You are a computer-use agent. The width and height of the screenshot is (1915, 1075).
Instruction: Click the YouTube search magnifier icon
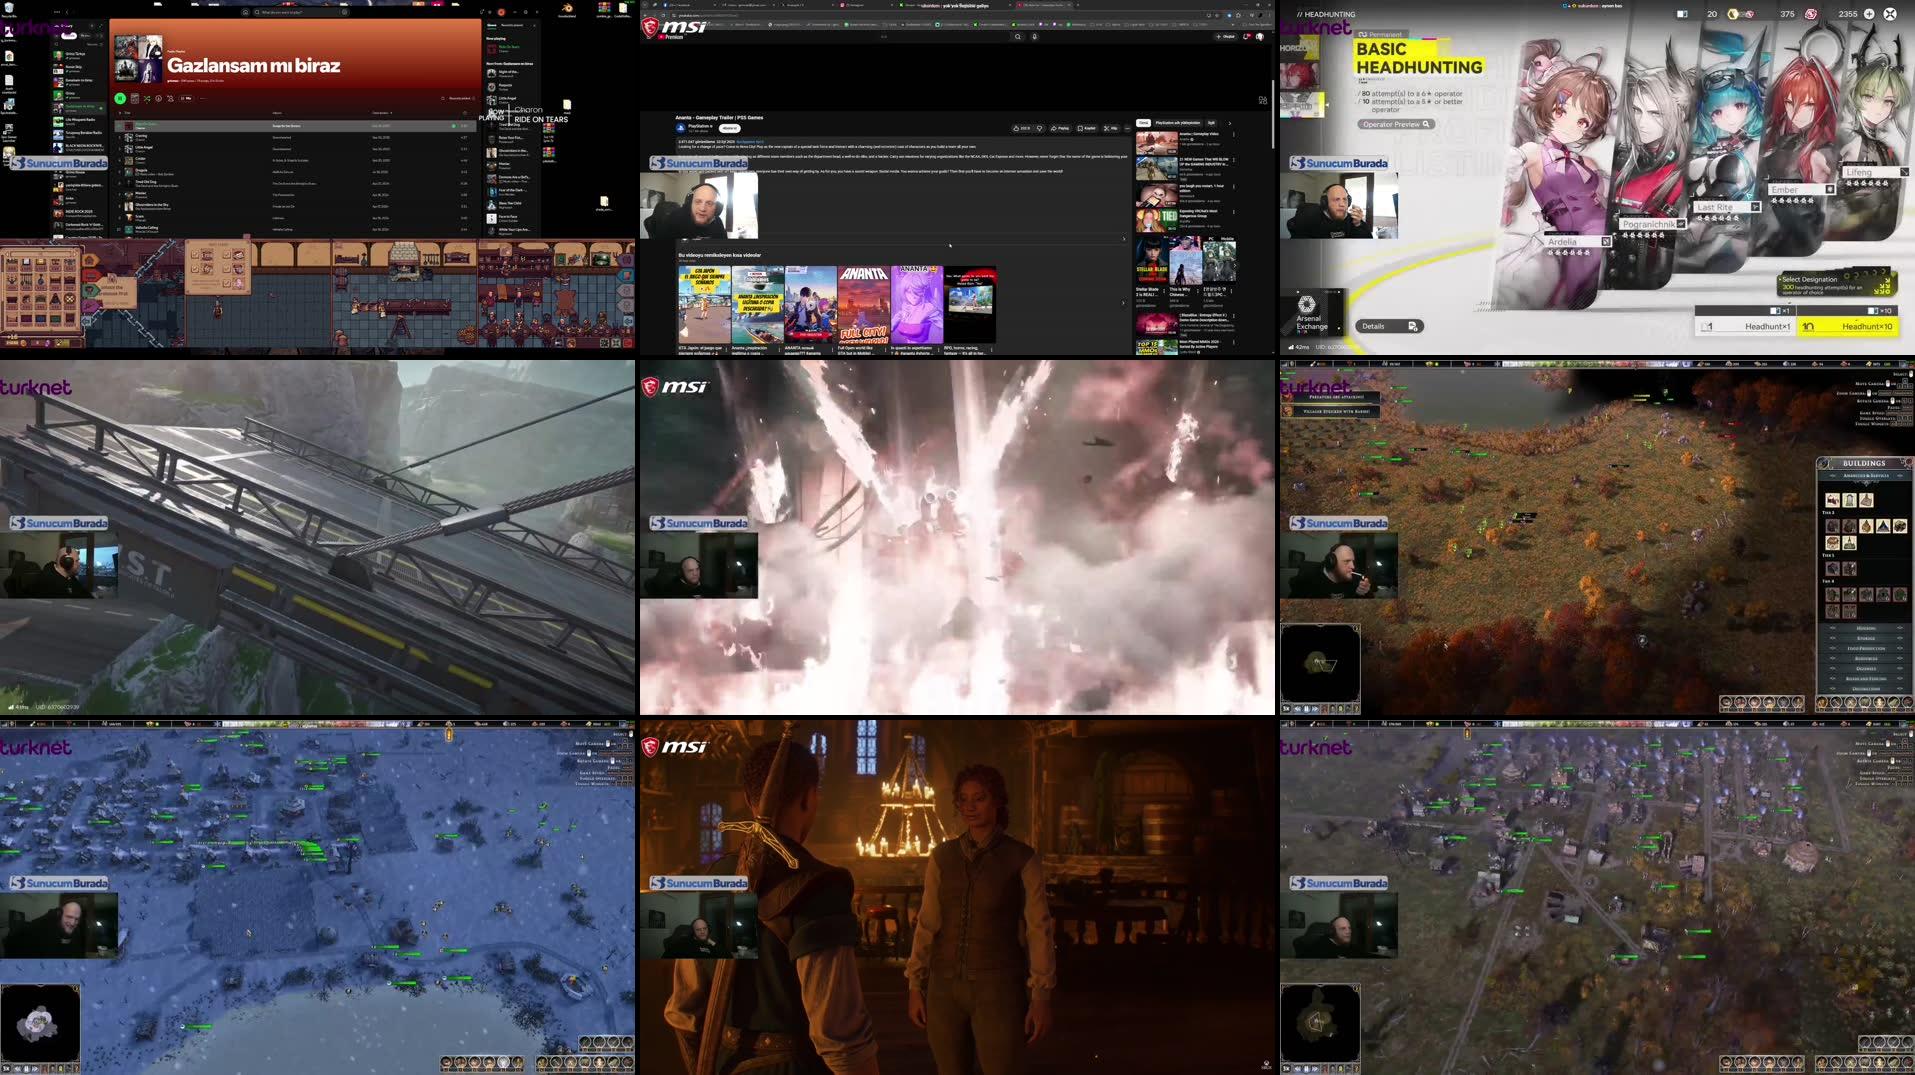point(1018,36)
